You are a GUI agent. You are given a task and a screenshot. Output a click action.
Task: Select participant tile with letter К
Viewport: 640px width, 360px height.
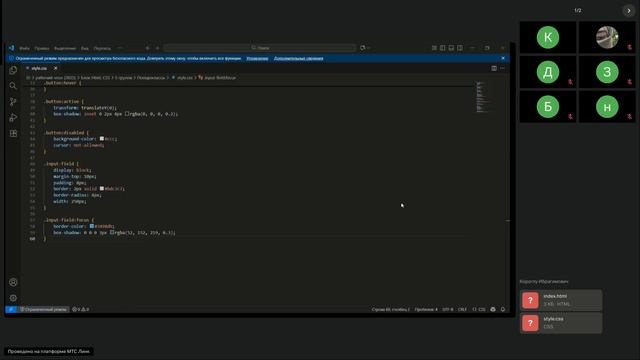[x=548, y=38]
